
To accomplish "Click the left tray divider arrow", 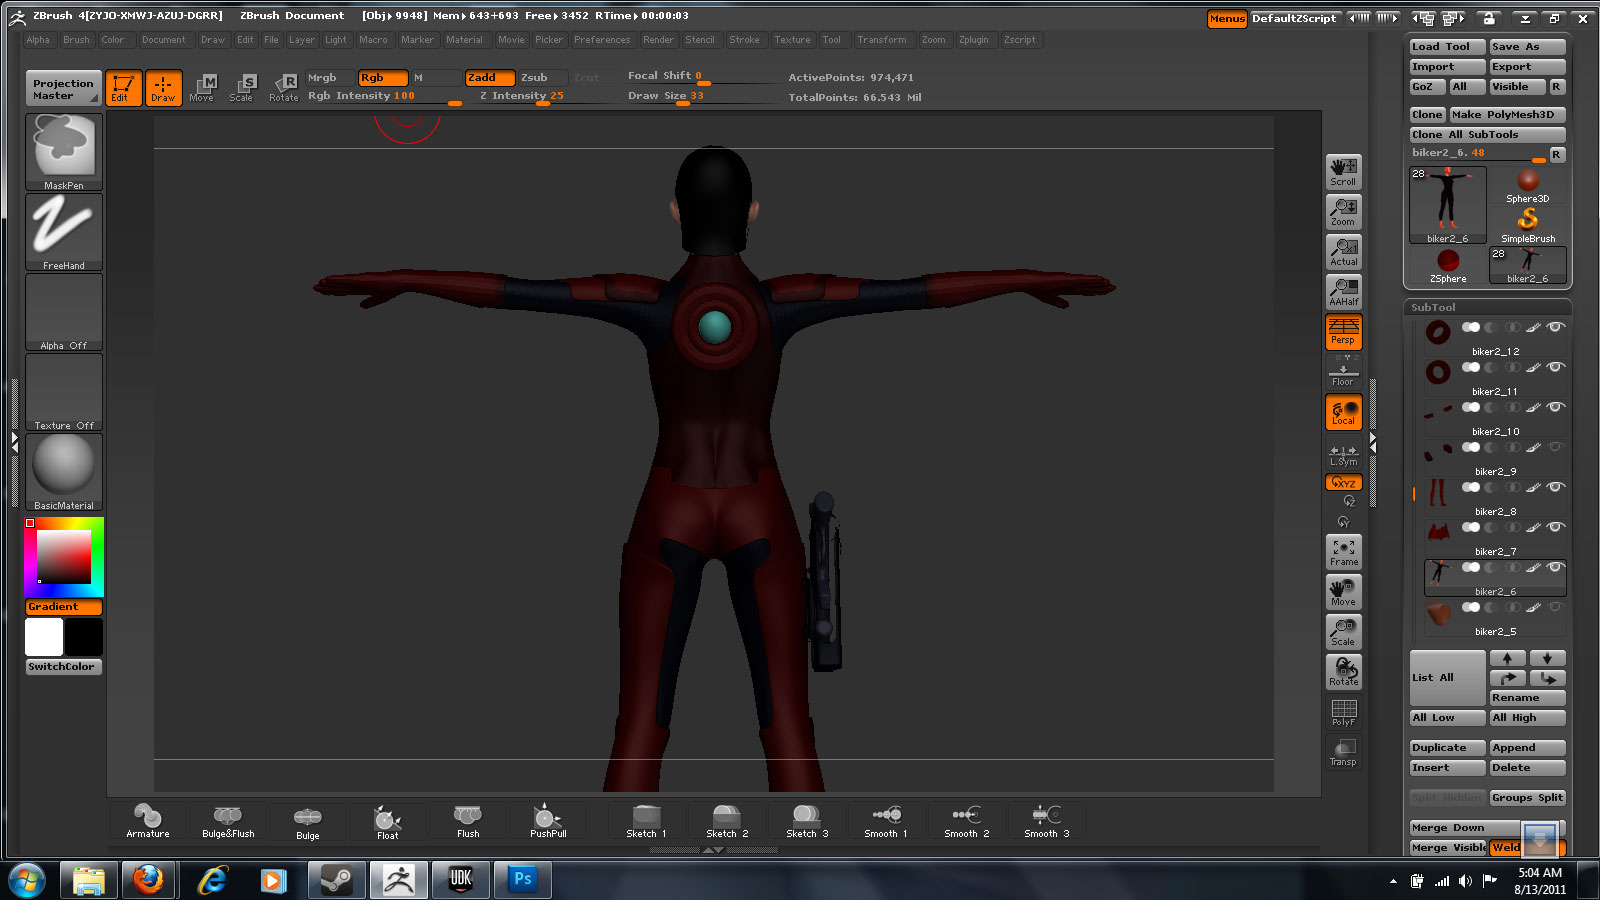I will [x=14, y=443].
